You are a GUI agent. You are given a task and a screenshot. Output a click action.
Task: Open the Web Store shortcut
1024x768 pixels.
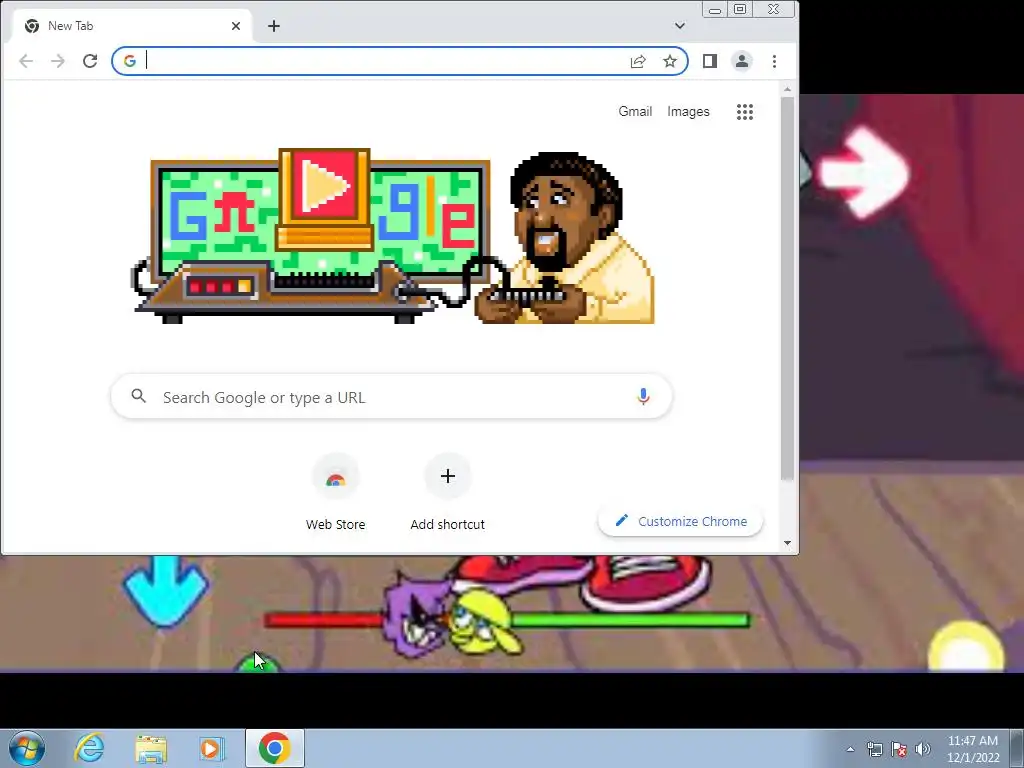pyautogui.click(x=336, y=493)
